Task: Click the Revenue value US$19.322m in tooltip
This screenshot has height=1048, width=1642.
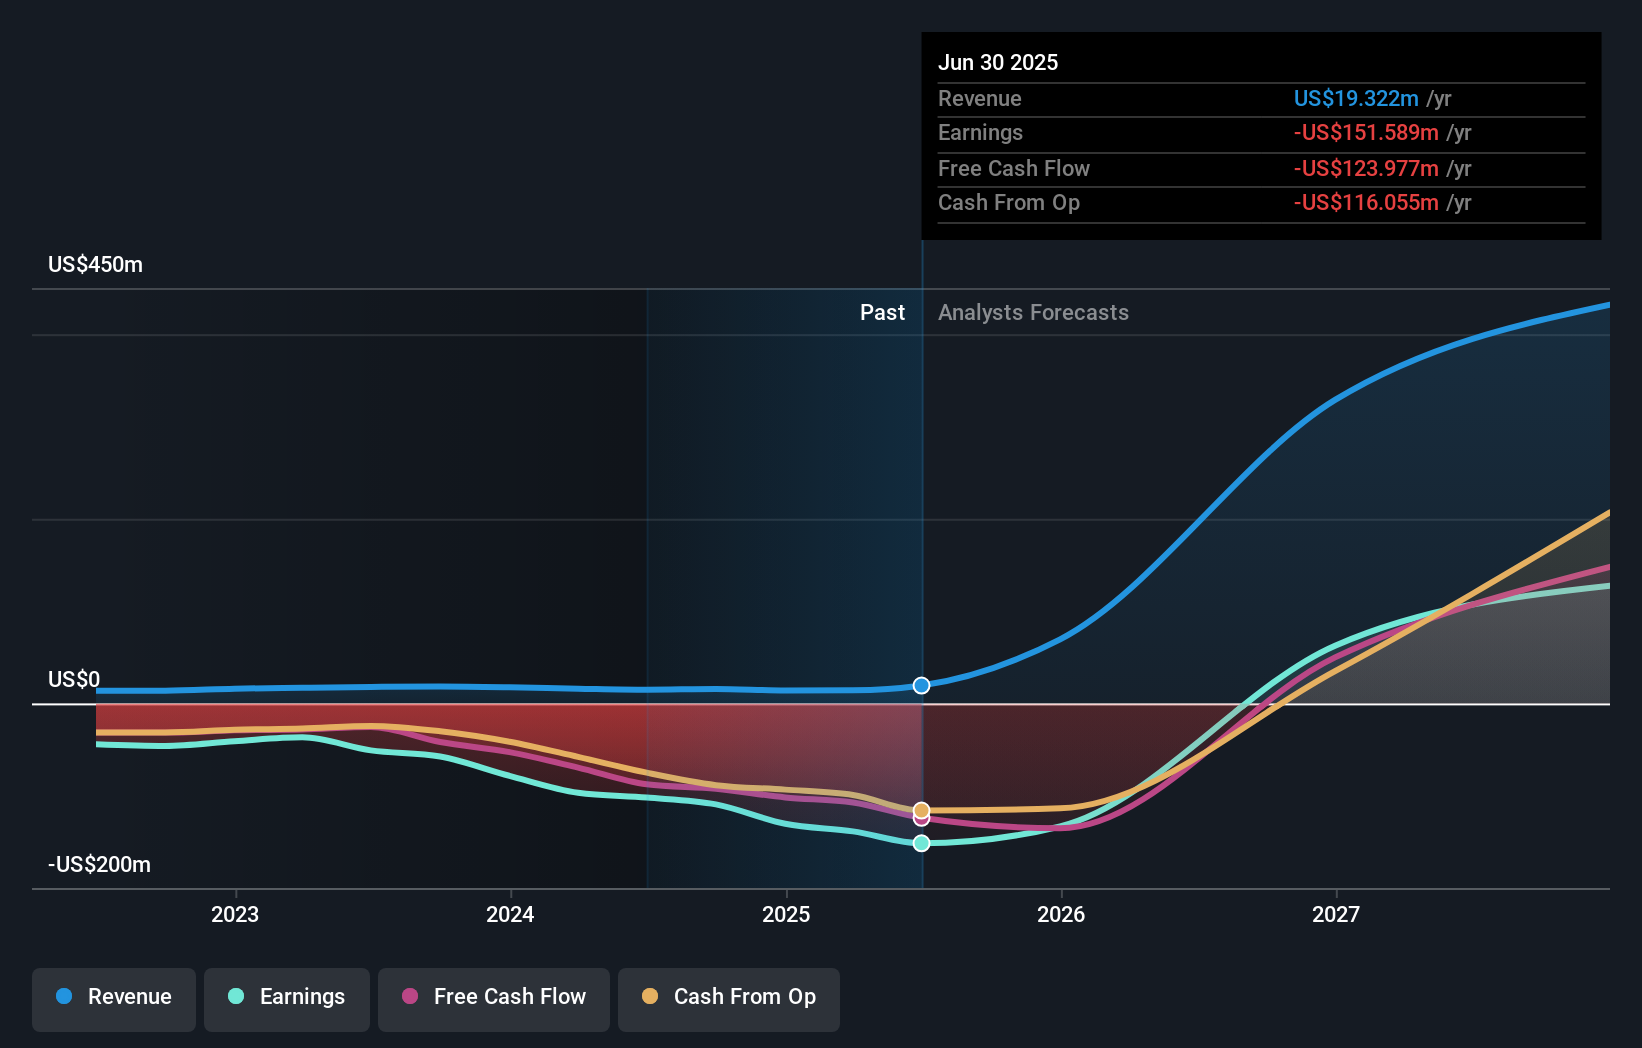Action: click(1356, 99)
